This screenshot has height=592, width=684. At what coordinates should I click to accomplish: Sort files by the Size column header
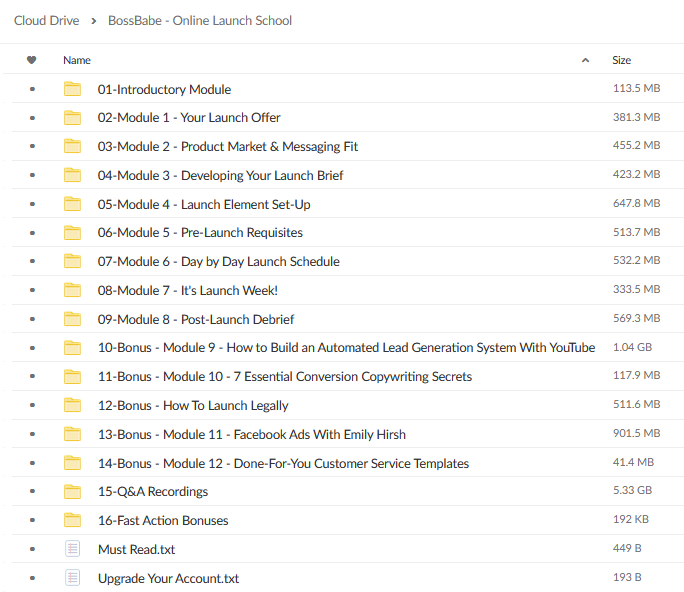point(621,60)
